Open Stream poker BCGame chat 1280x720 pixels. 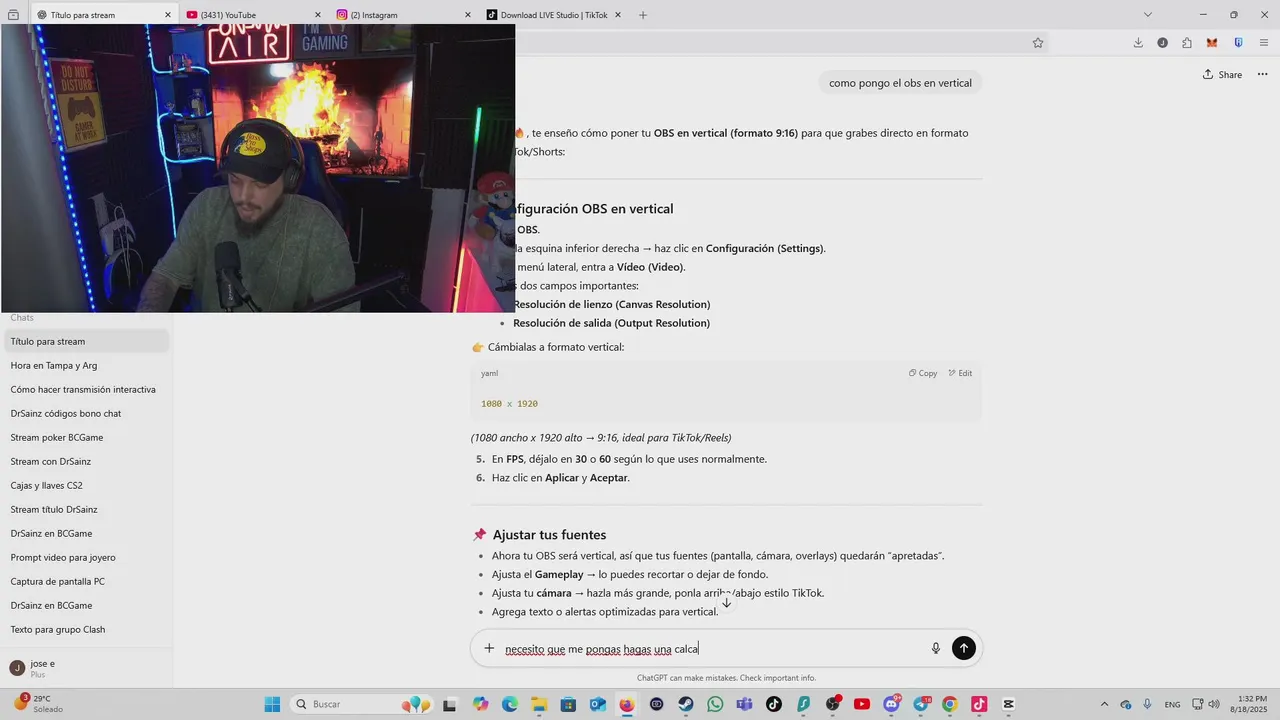[x=86, y=438]
